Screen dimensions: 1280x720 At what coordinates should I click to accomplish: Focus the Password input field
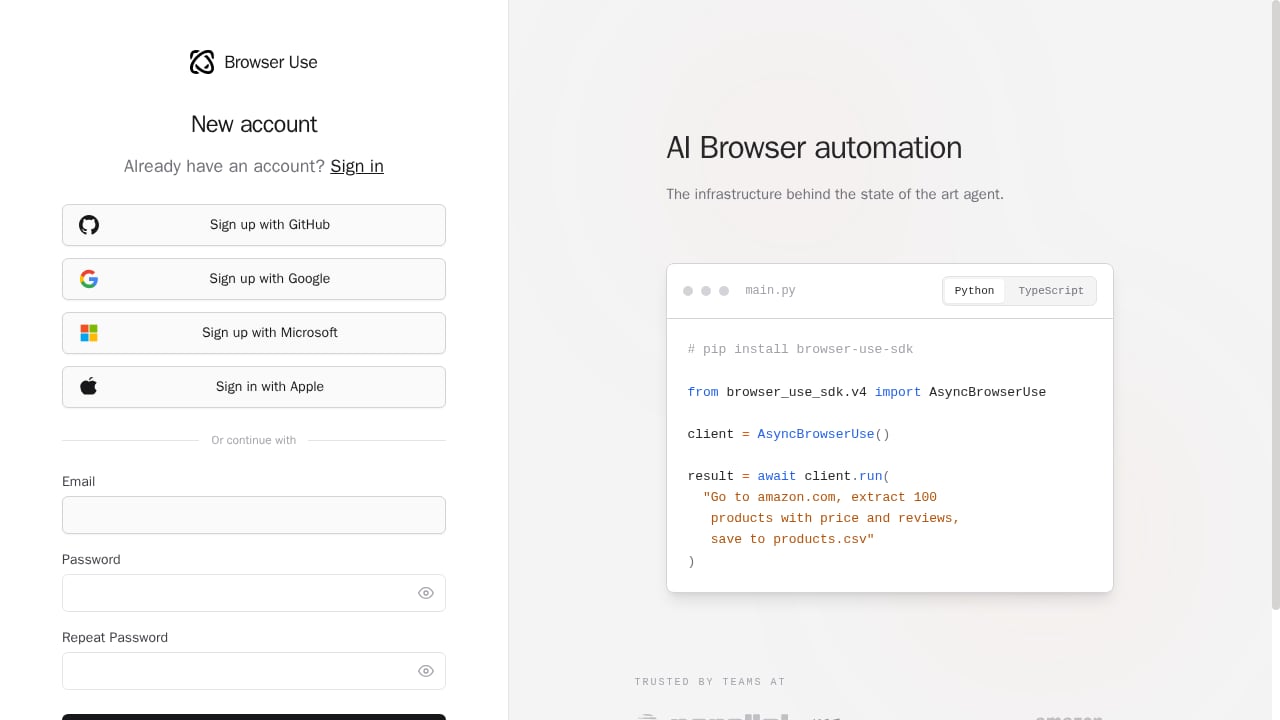[254, 593]
